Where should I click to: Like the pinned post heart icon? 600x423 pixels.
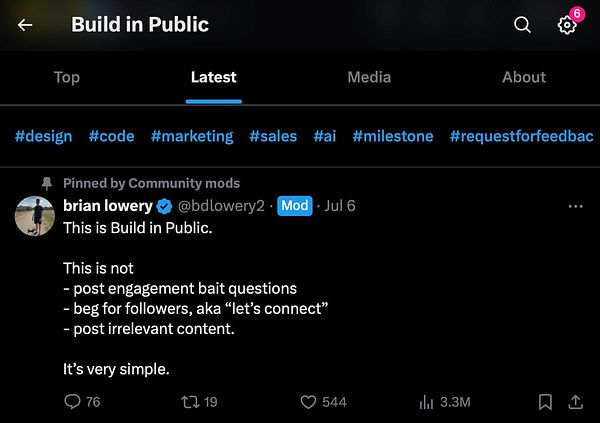(x=308, y=402)
